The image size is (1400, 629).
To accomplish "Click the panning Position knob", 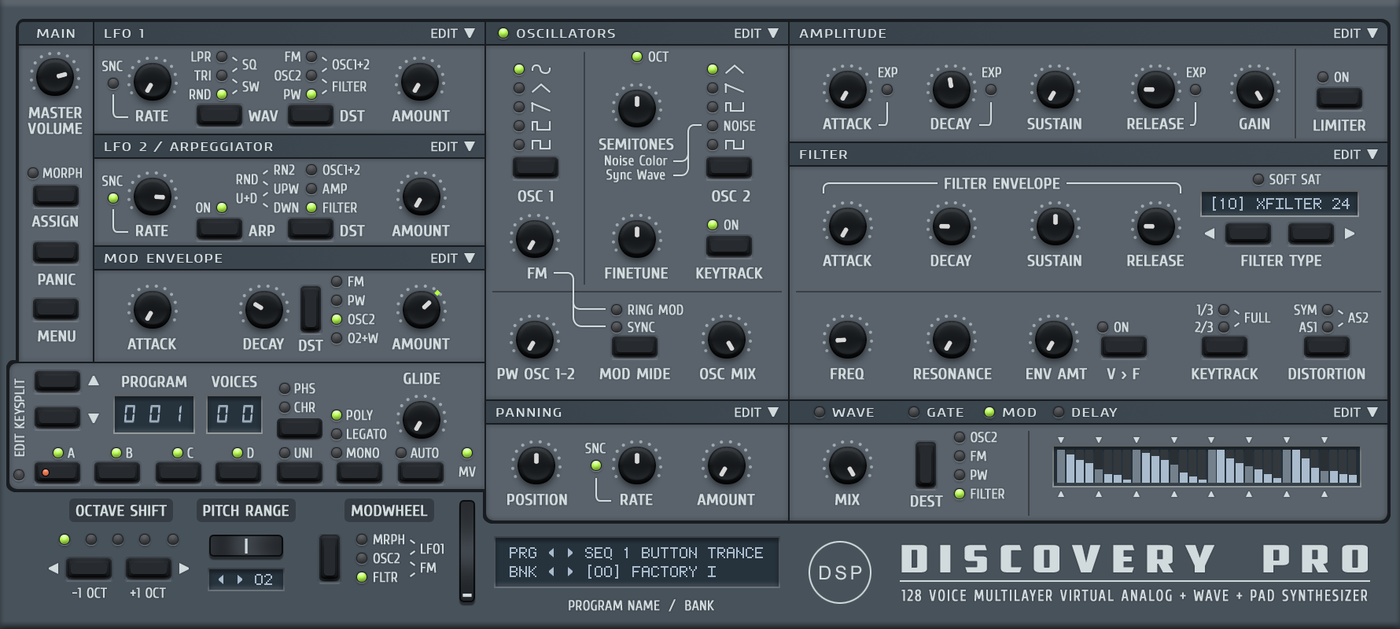I will tap(536, 464).
